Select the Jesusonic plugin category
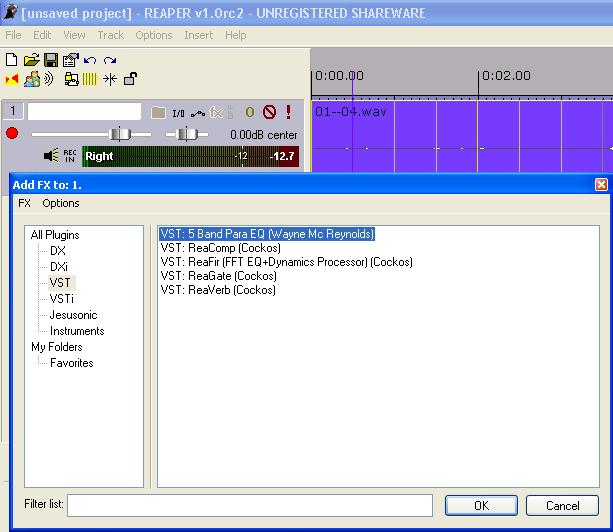The width and height of the screenshot is (613, 532). point(73,315)
